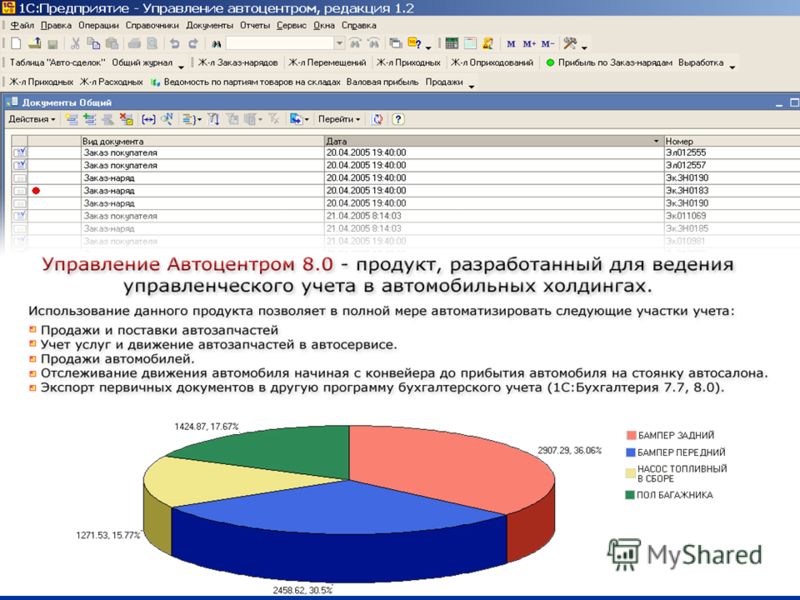Open Ж-л Оприходований journal
The image size is (800, 600).
[492, 62]
